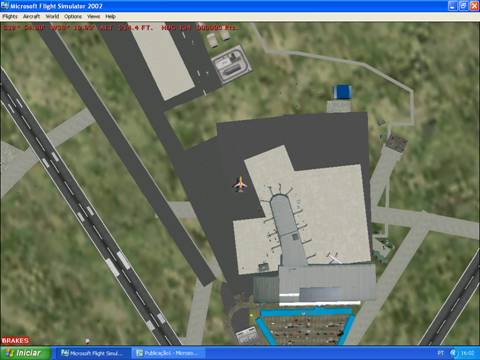
Task: Open the Views menu
Action: (x=93, y=16)
